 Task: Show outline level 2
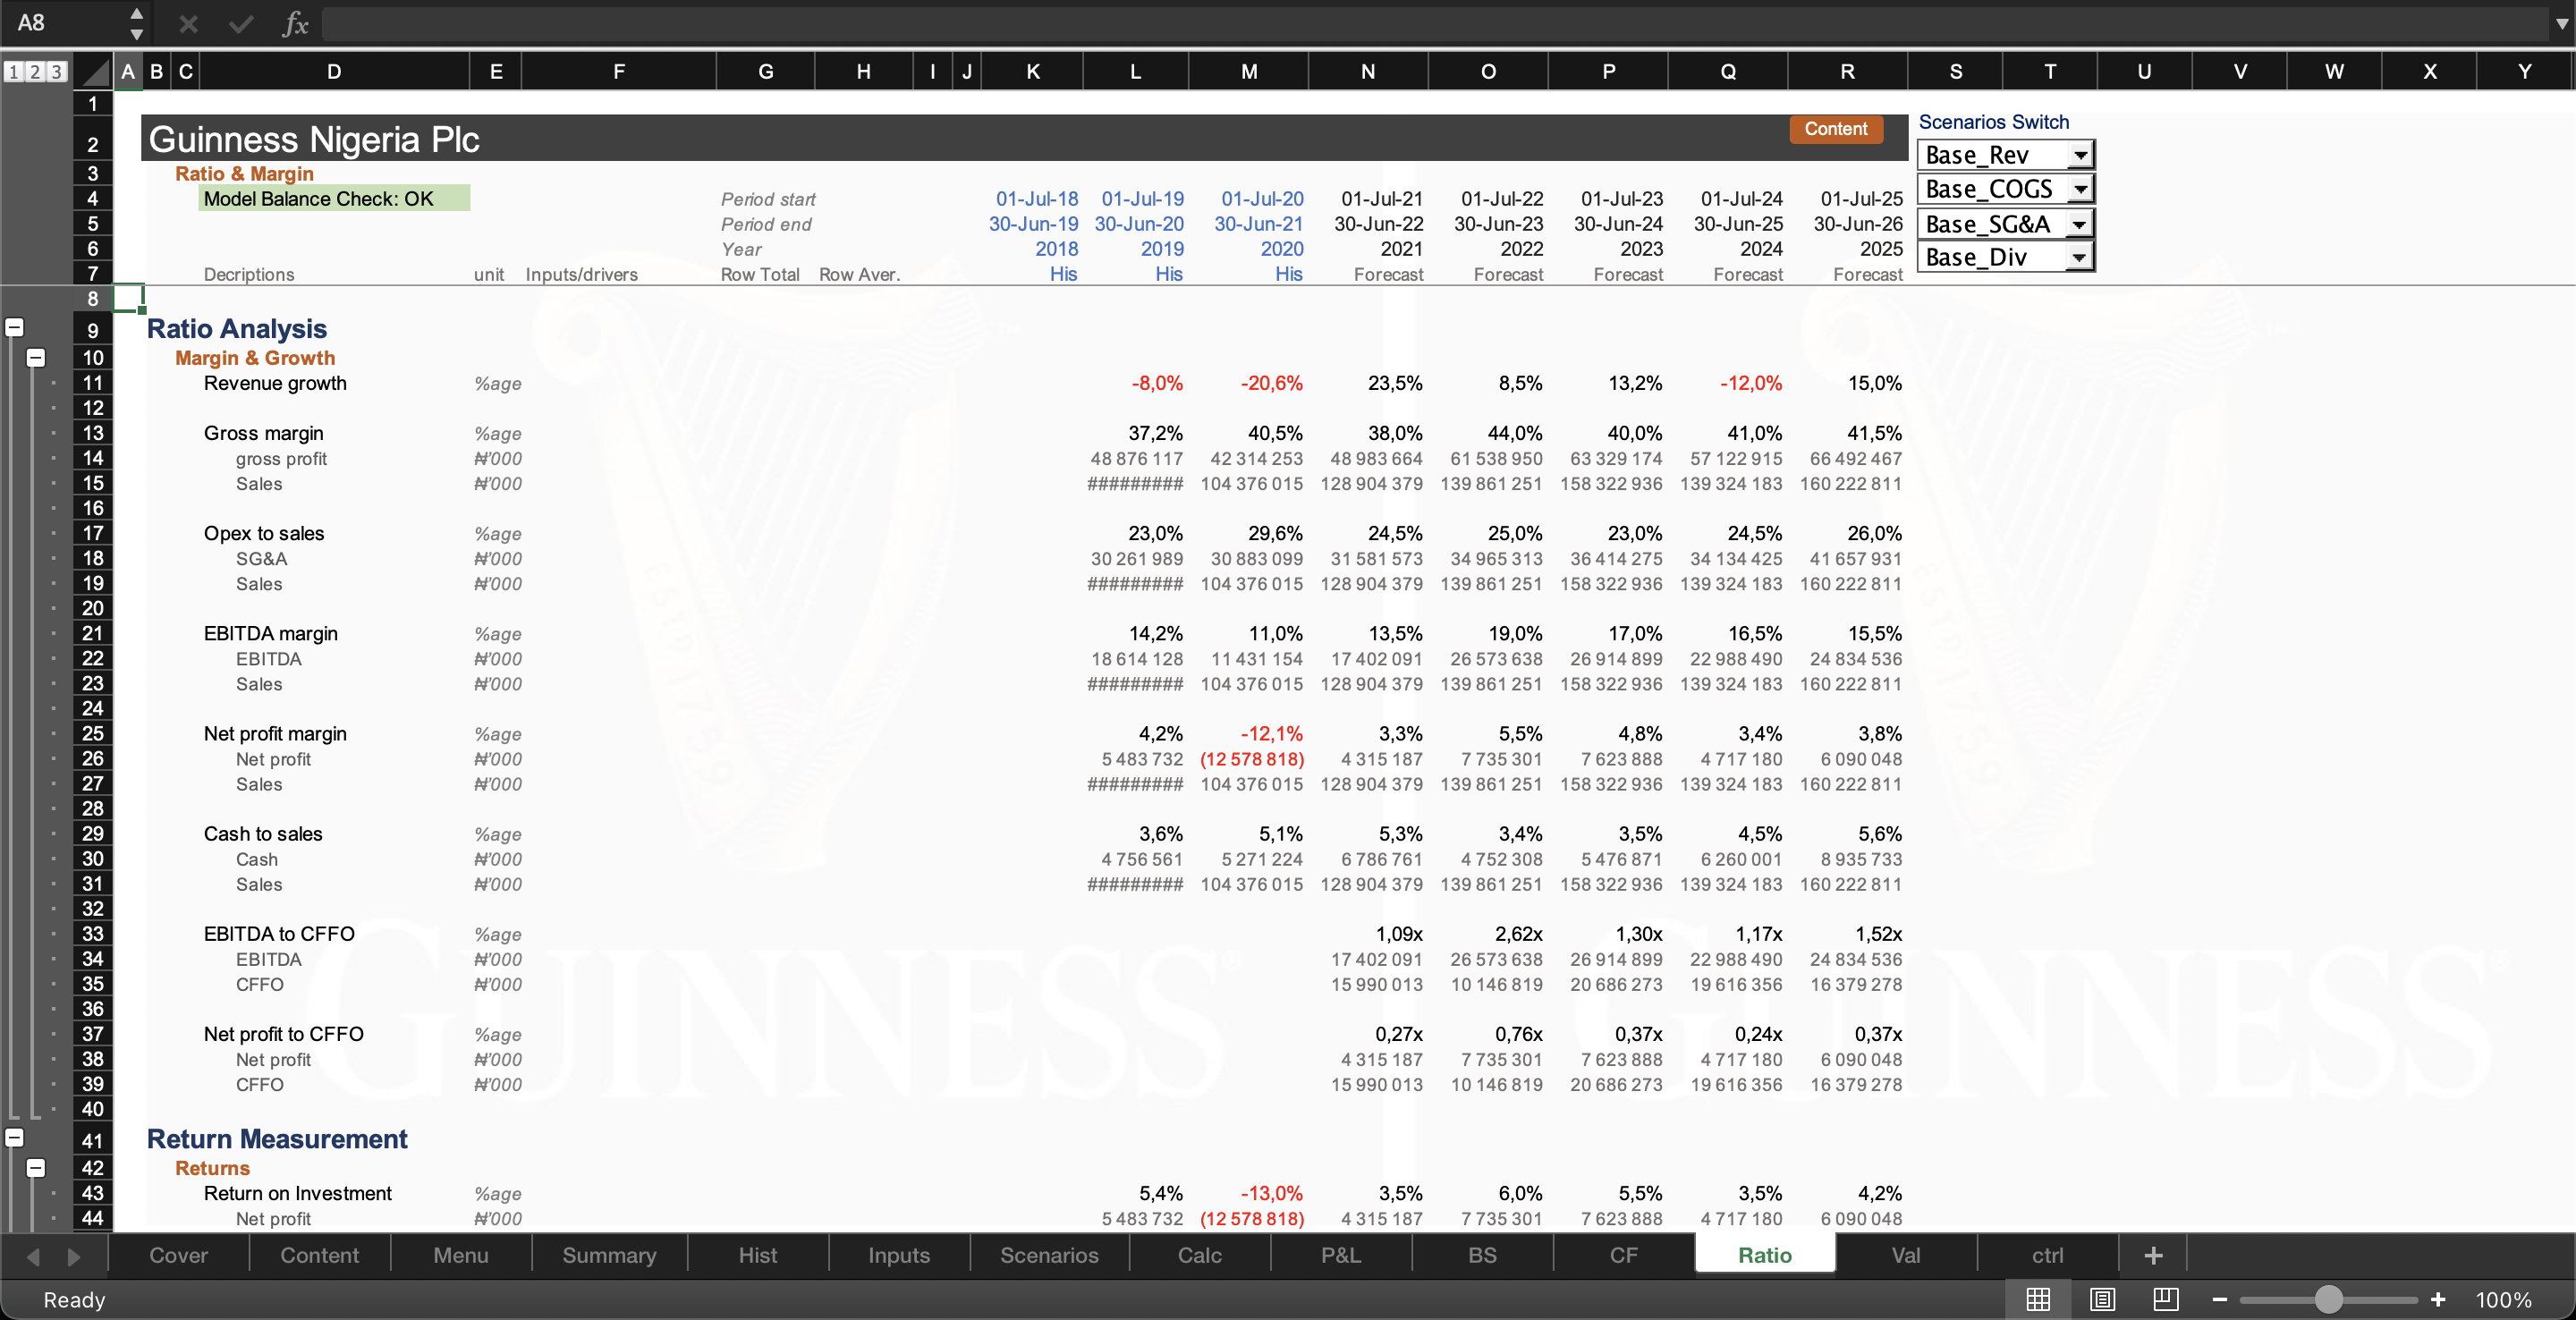coord(34,72)
